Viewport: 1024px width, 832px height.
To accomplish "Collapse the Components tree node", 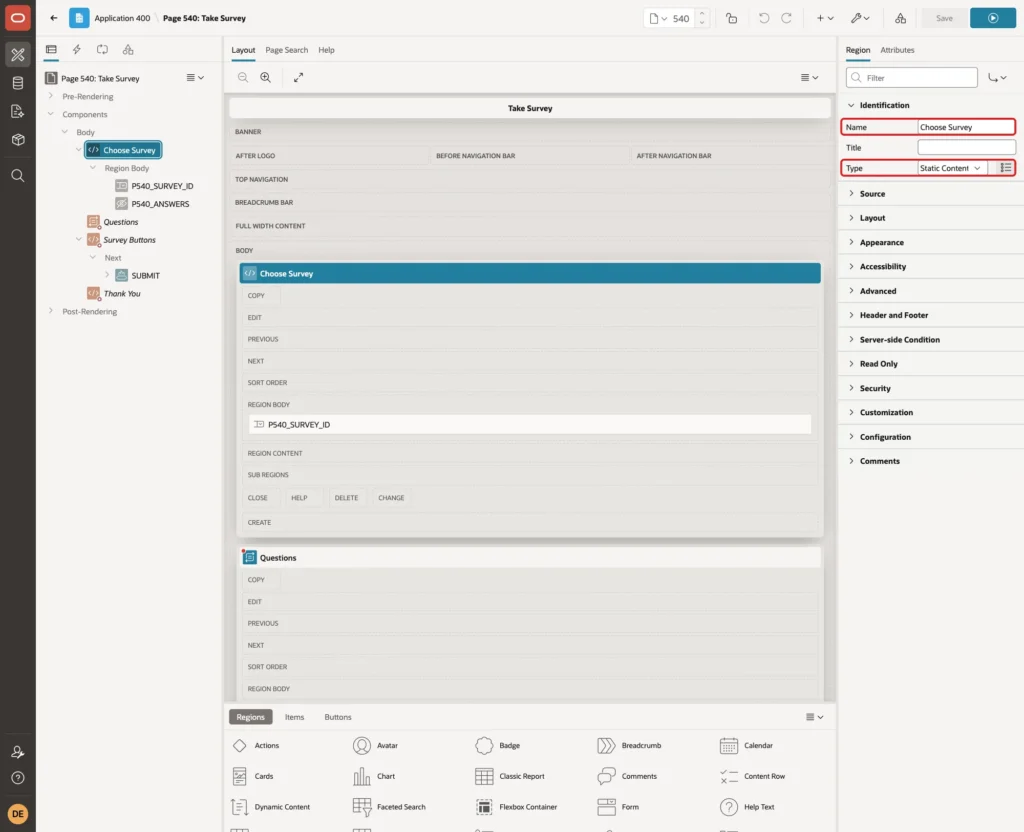I will pyautogui.click(x=51, y=114).
